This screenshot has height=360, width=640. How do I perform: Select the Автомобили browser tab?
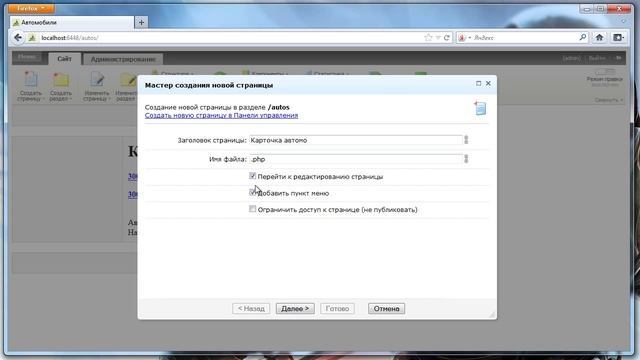pyautogui.click(x=72, y=22)
